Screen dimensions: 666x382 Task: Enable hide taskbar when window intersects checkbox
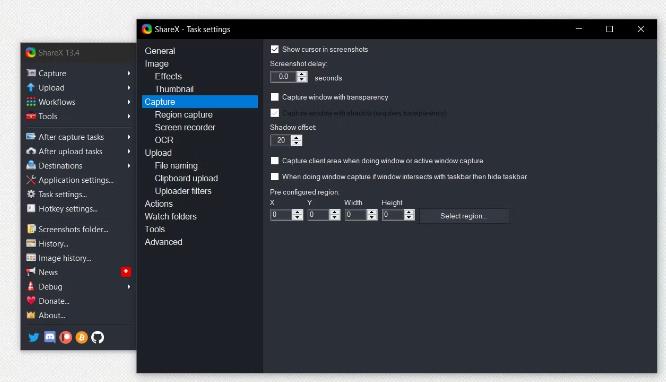pyautogui.click(x=275, y=176)
